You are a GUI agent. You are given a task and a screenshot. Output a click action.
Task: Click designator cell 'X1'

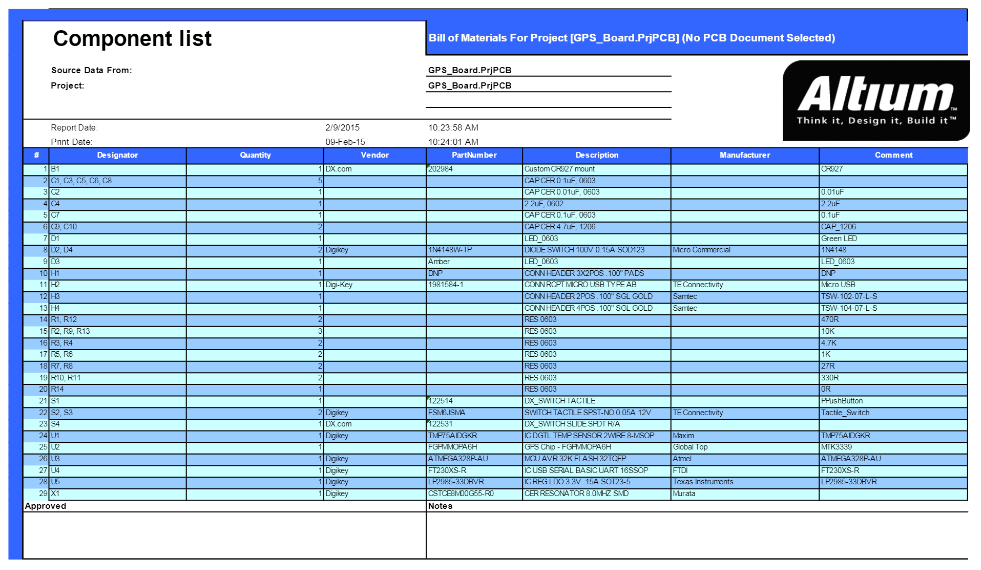point(118,494)
